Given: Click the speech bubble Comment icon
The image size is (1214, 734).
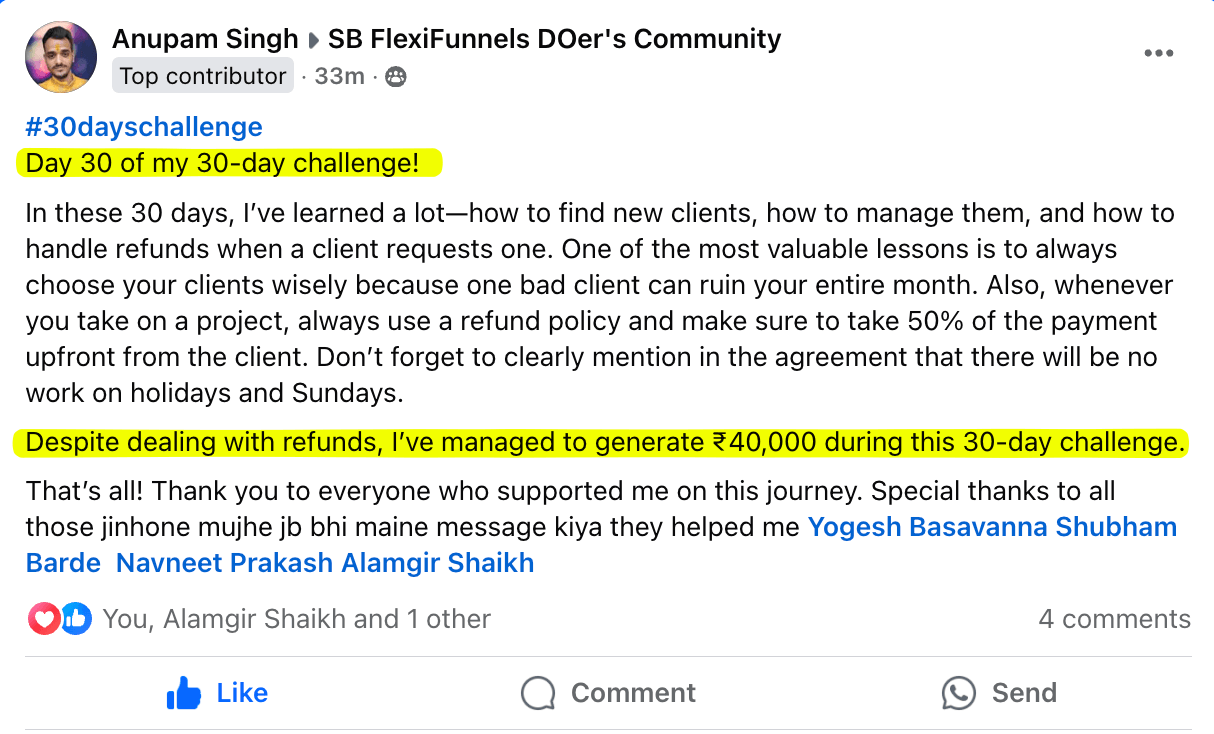Looking at the screenshot, I should pyautogui.click(x=538, y=692).
